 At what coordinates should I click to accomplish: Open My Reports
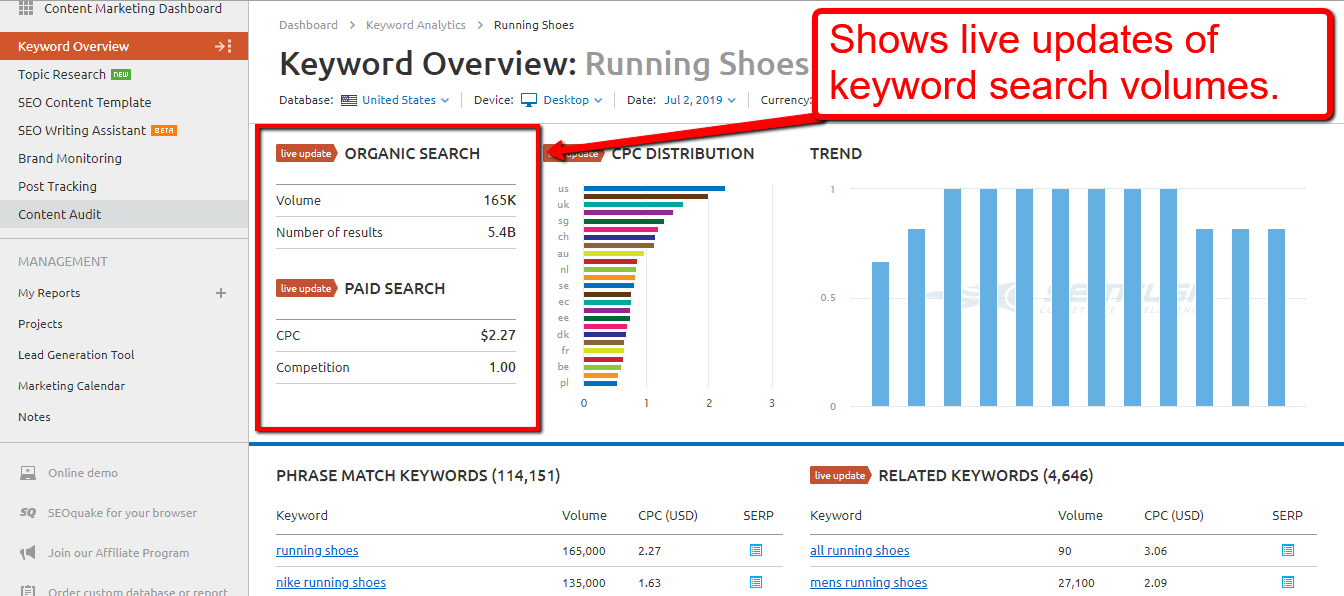(49, 293)
